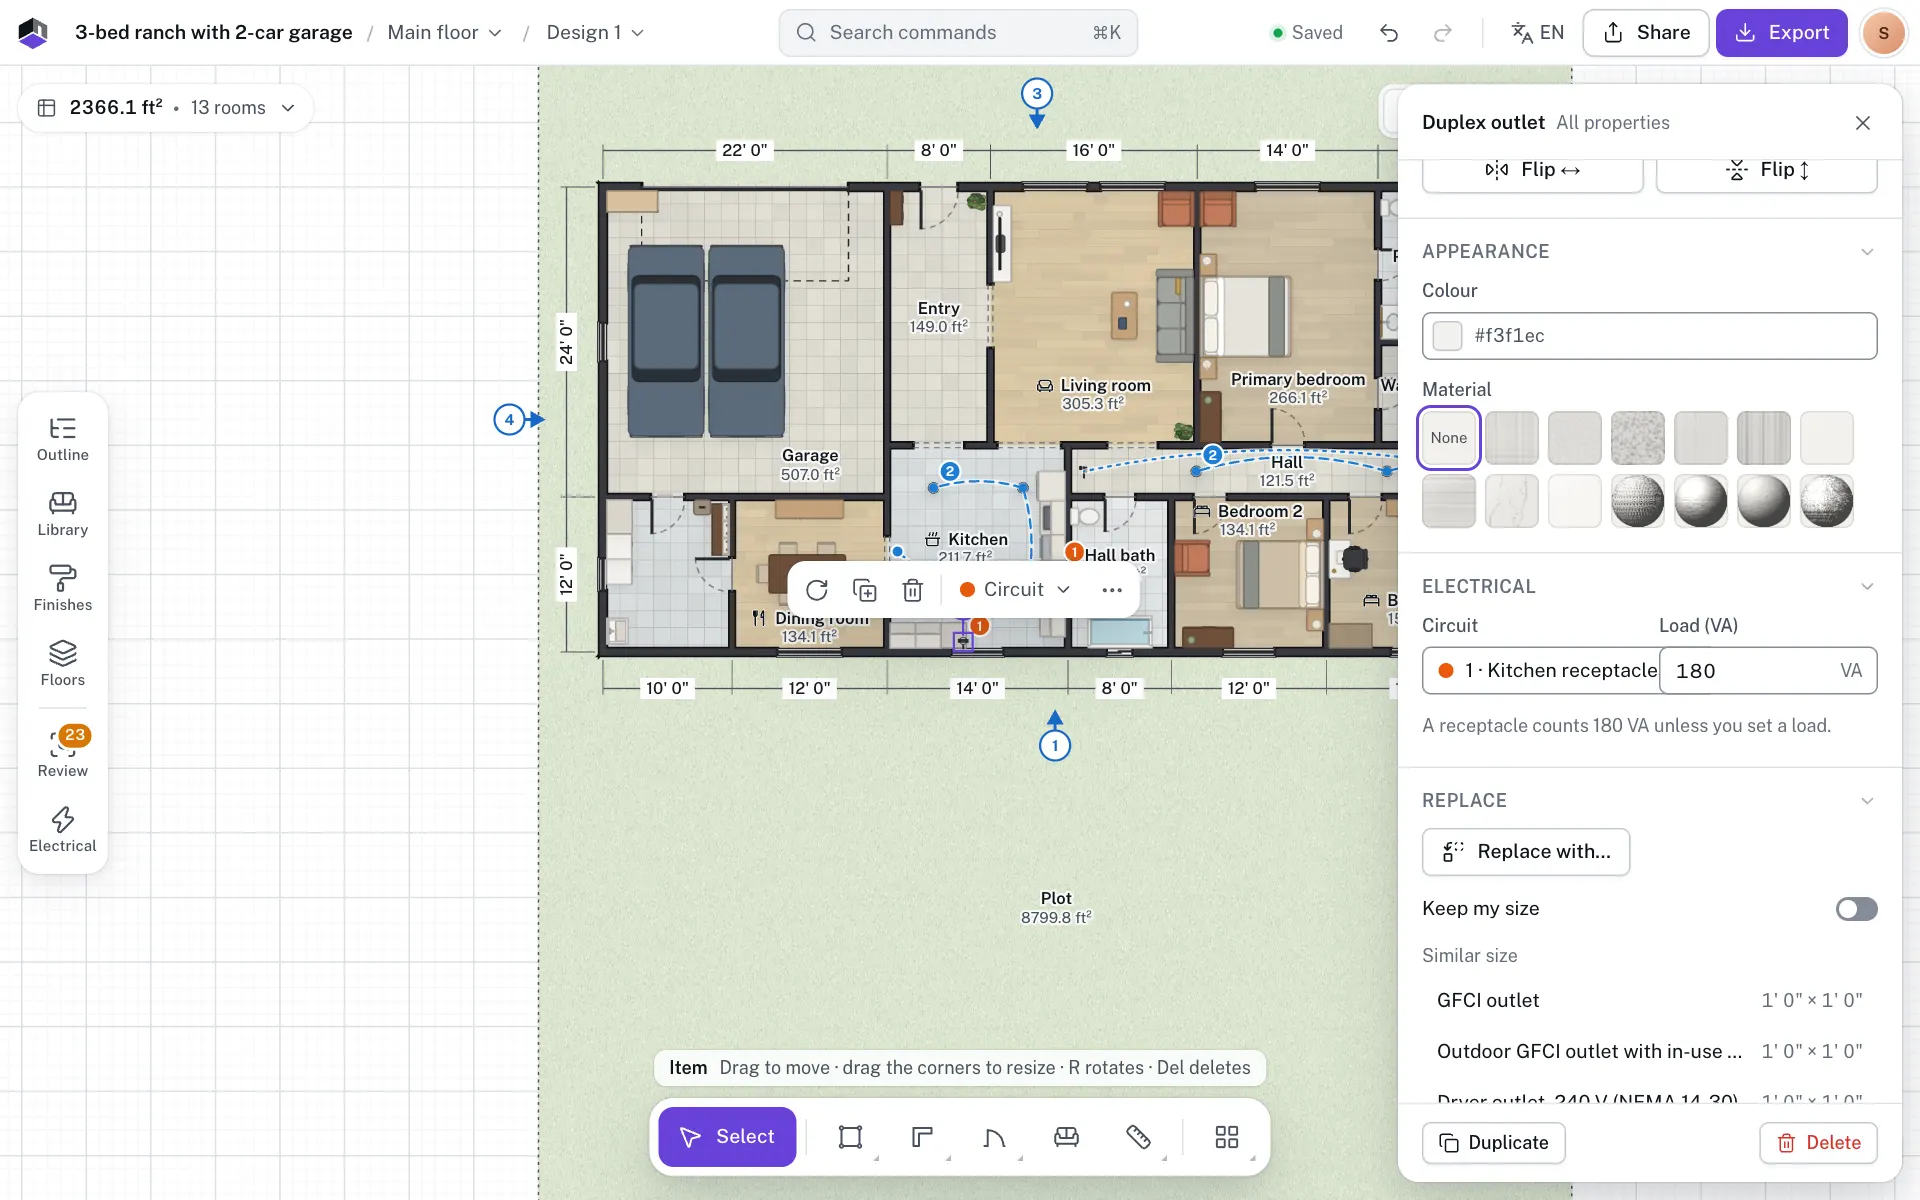Click the trash icon in floating toolbar
Image resolution: width=1920 pixels, height=1200 pixels.
point(912,590)
